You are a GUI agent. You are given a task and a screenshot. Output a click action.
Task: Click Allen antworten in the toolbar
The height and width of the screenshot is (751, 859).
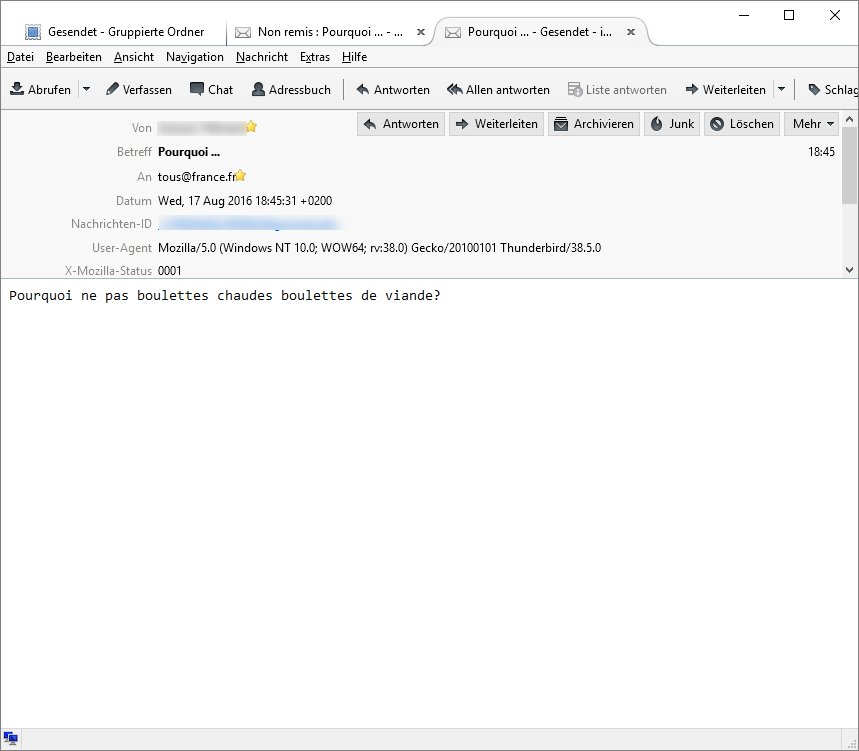coord(498,89)
